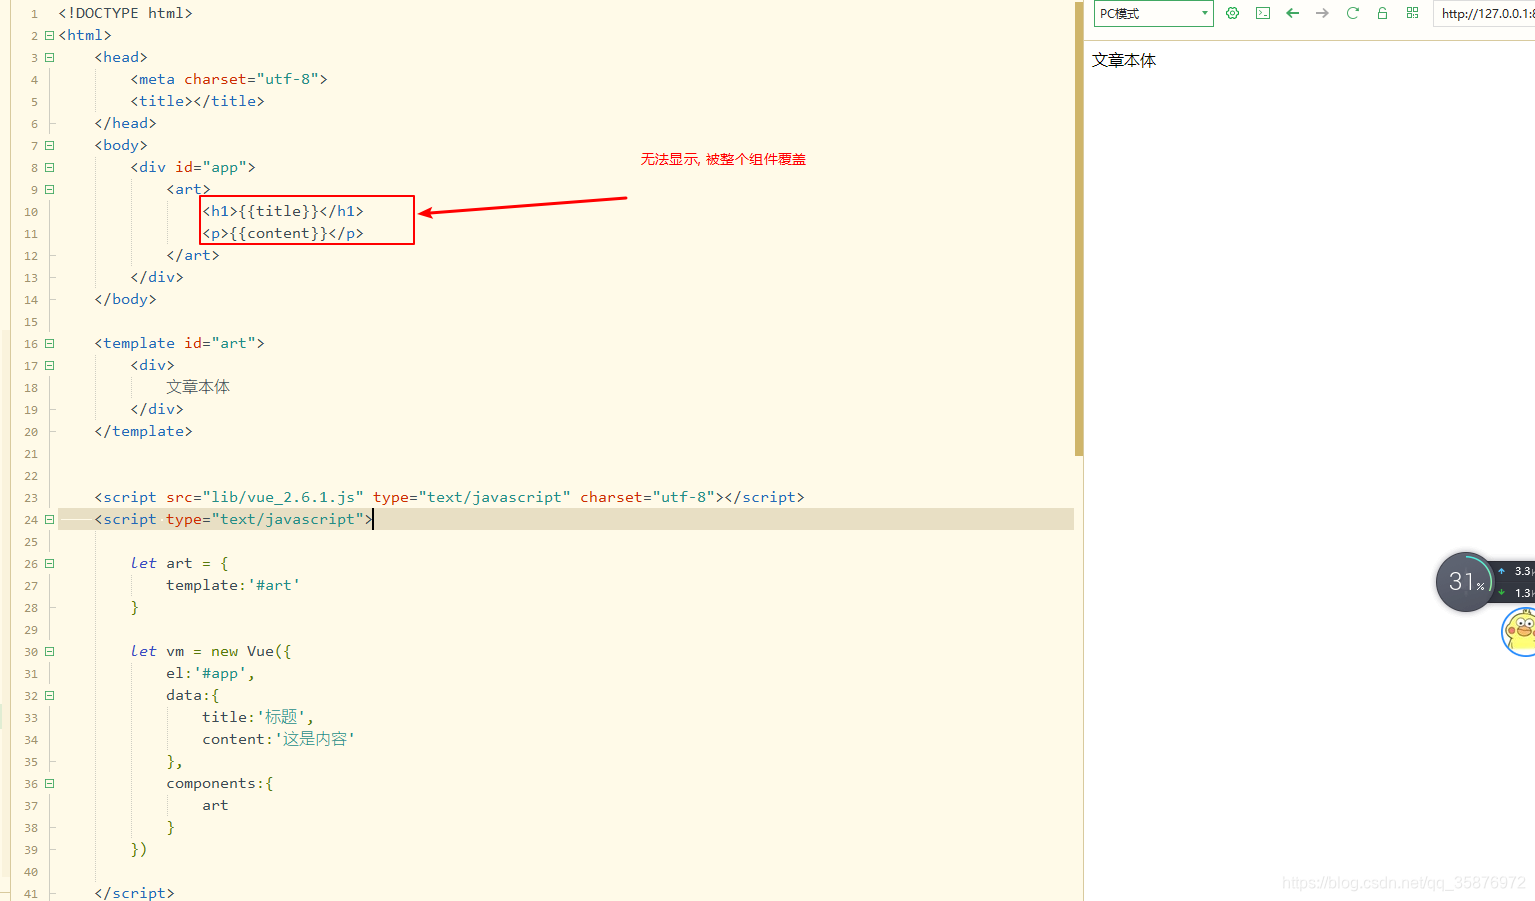Click content:'这是内容' on line 34
Screen dimensions: 1535x901
tap(279, 739)
